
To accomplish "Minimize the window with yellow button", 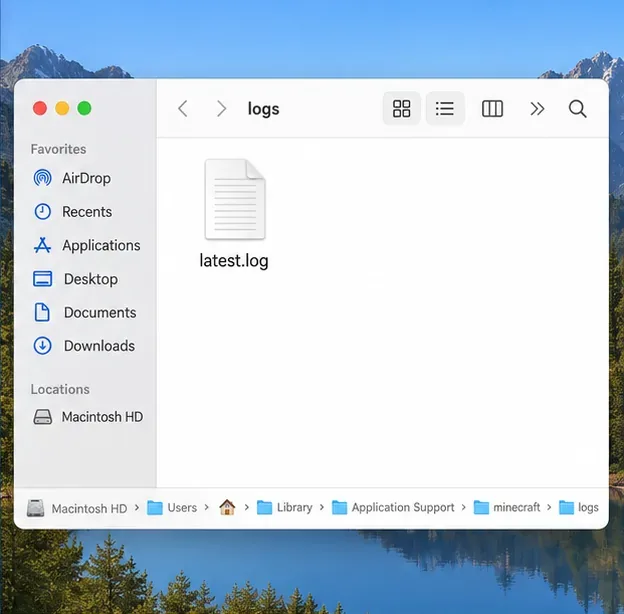I will (62, 108).
